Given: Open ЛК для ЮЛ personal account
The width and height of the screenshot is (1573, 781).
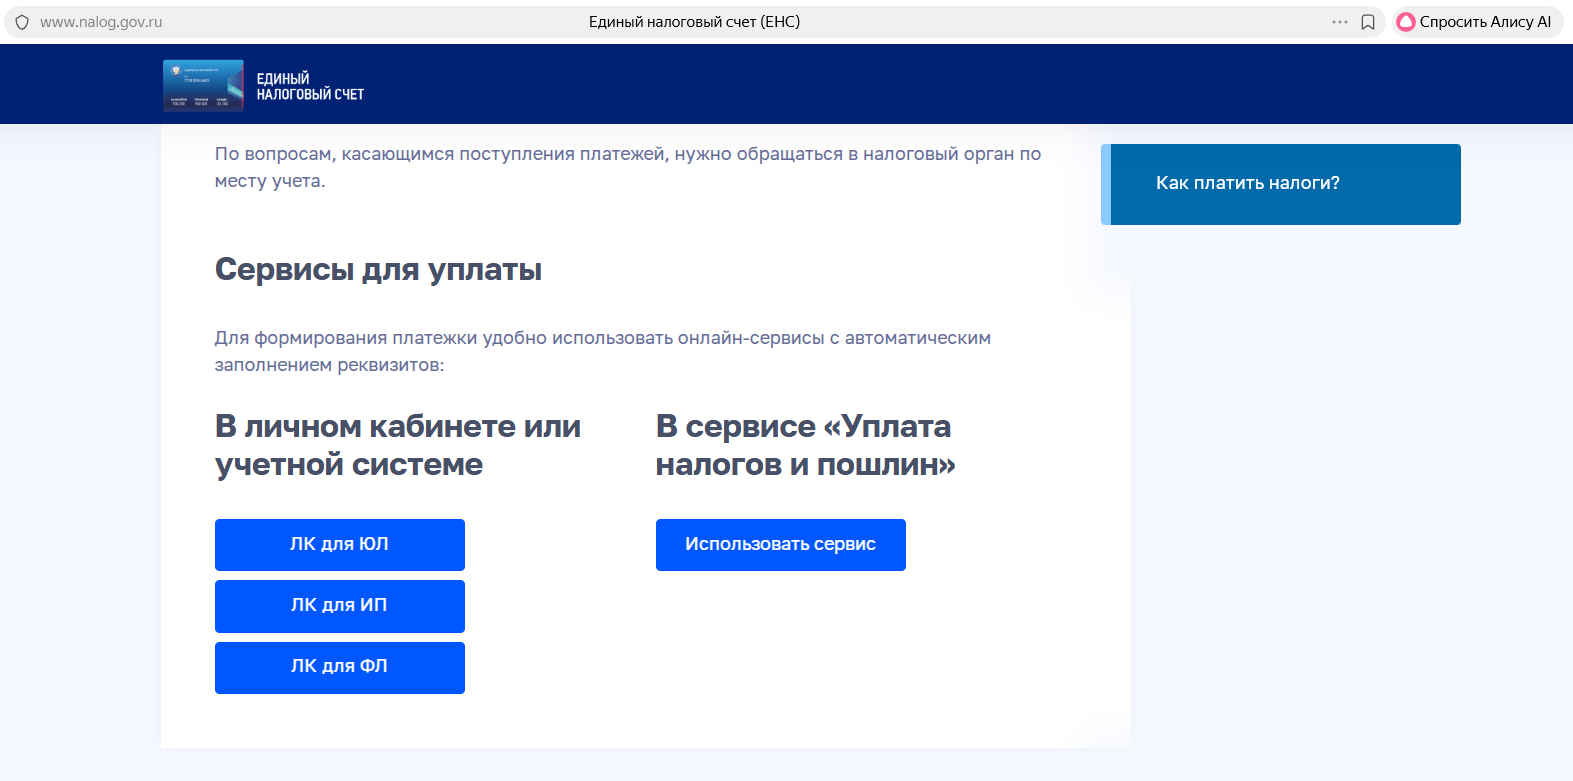Looking at the screenshot, I should tap(340, 545).
